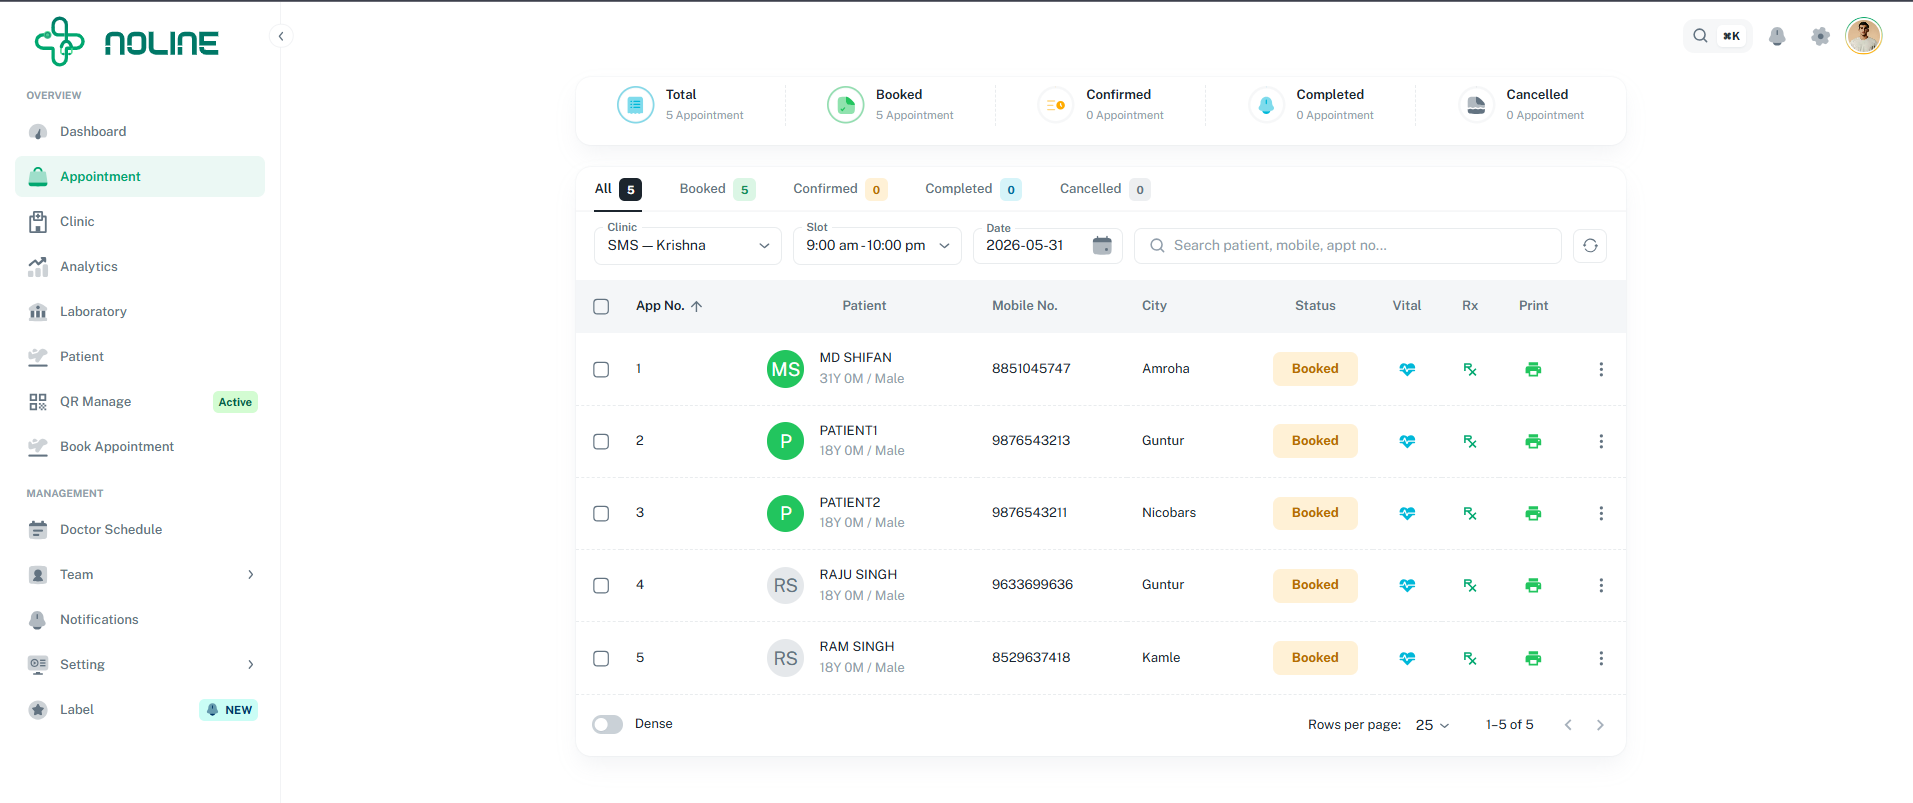Viewport: 1913px width, 803px height.
Task: Click the Noline logo
Action: tap(127, 42)
